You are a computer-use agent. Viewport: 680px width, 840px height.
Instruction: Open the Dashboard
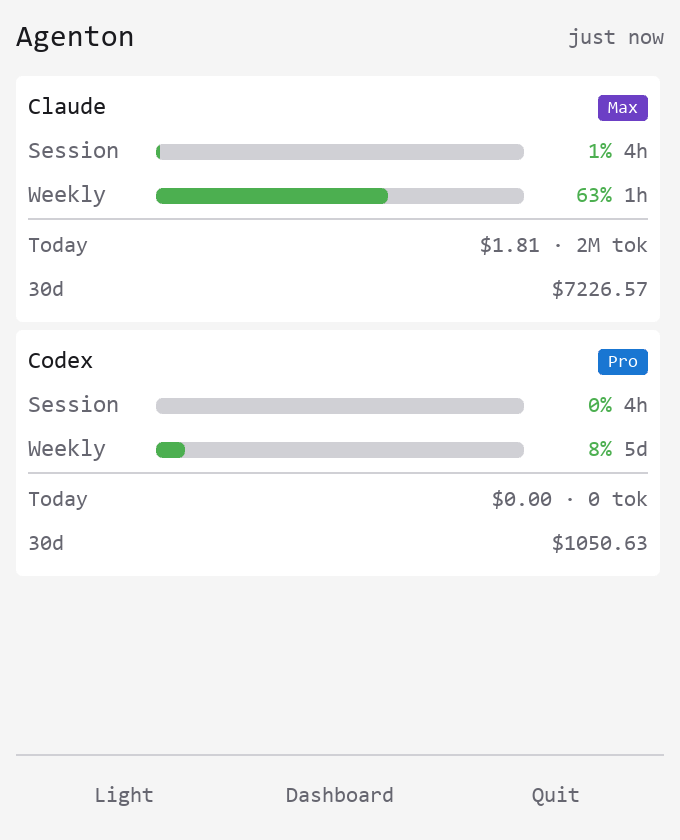pyautogui.click(x=339, y=795)
